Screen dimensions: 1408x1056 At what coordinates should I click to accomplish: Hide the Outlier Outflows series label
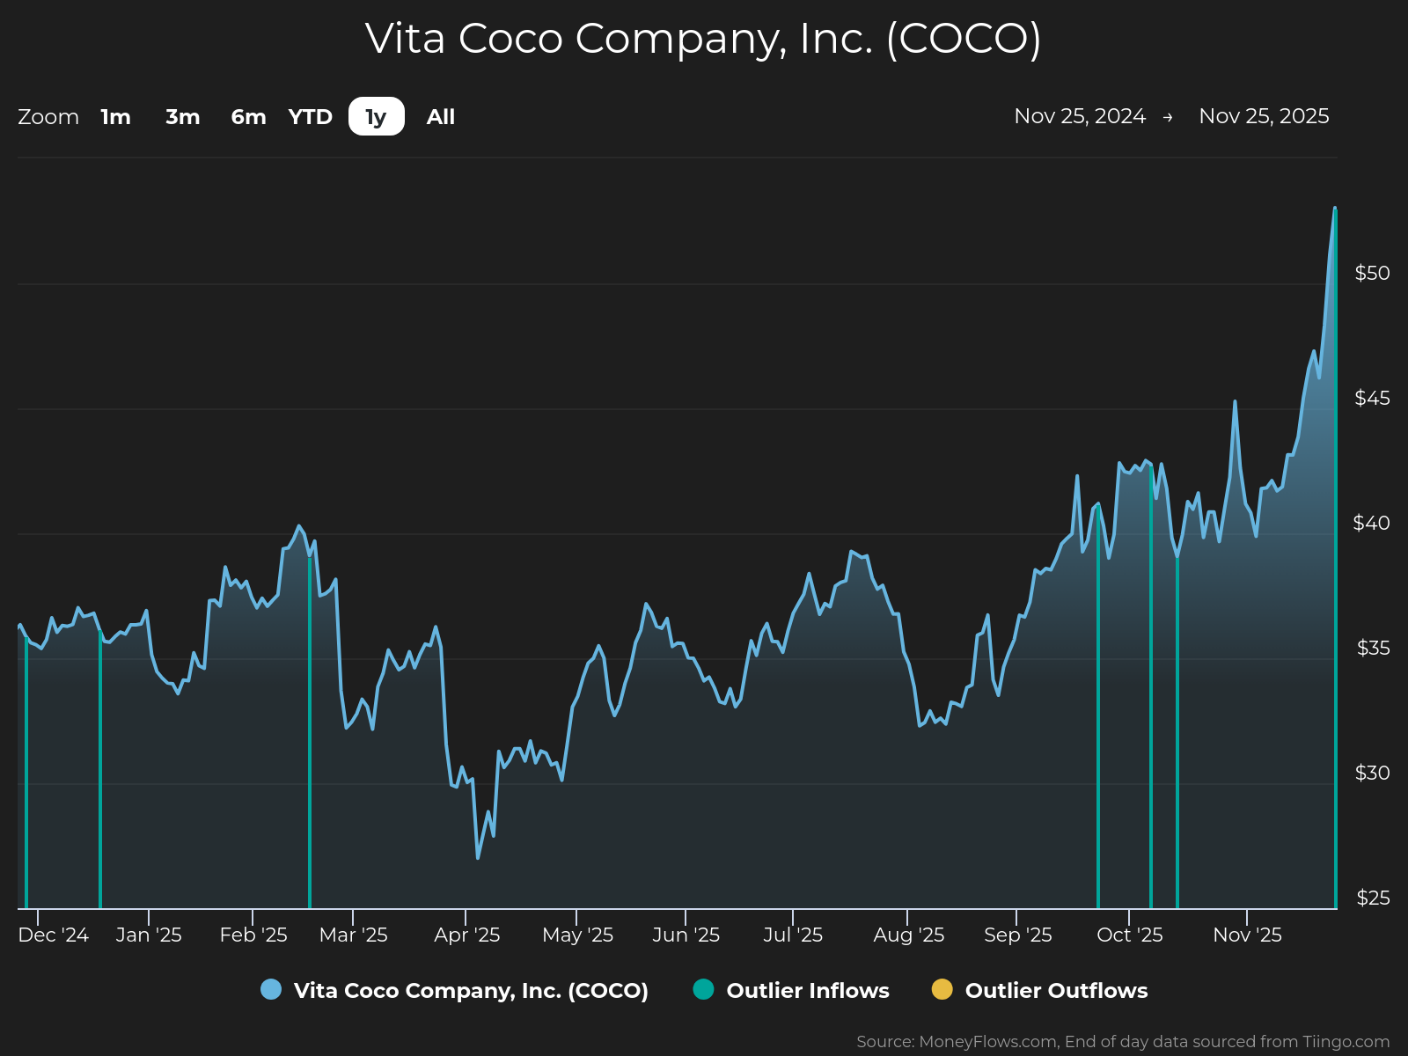pos(1056,990)
